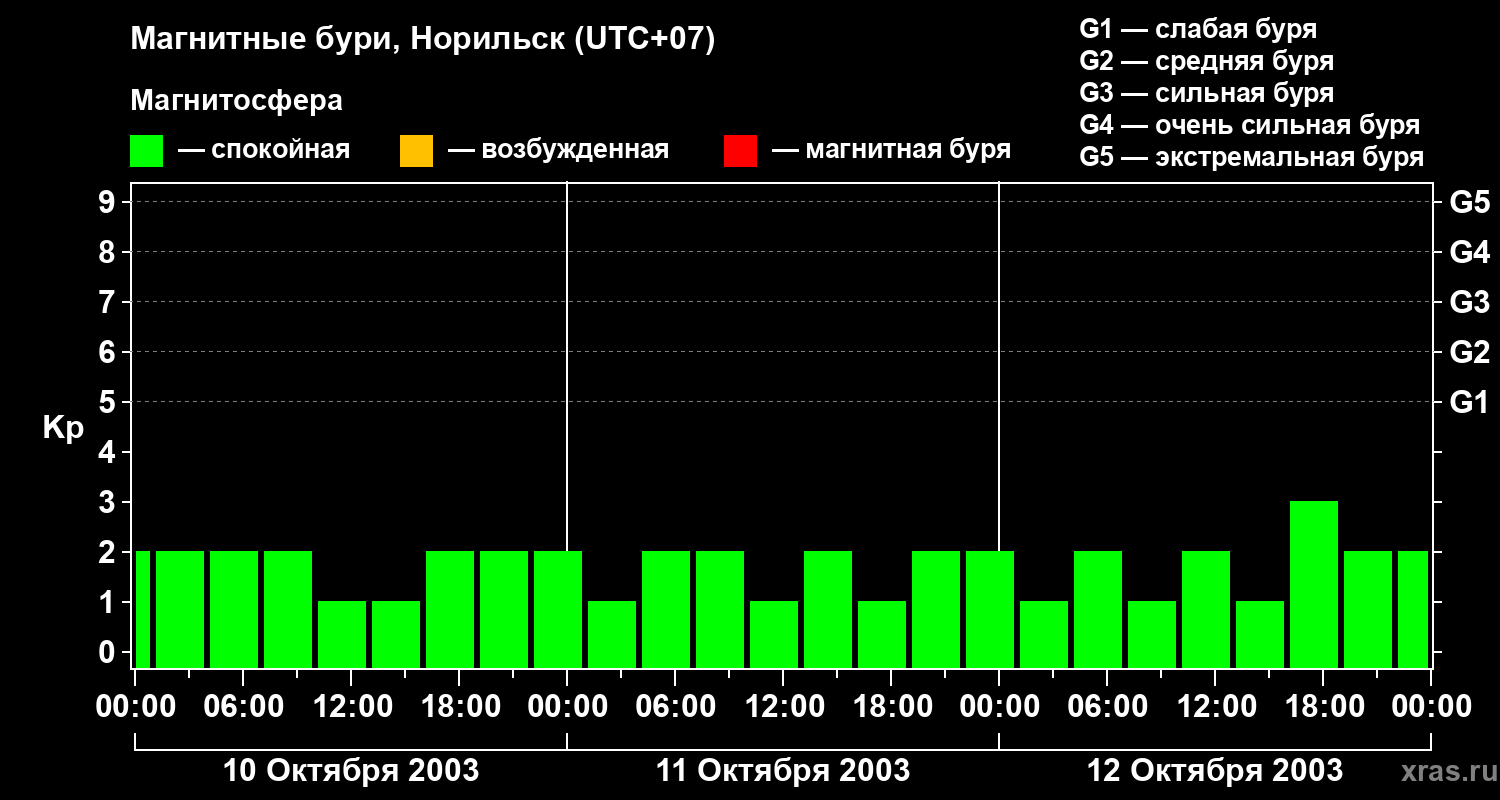The image size is (1500, 800).
Task: Click the "— возбужденная" legend label
Action: (558, 150)
